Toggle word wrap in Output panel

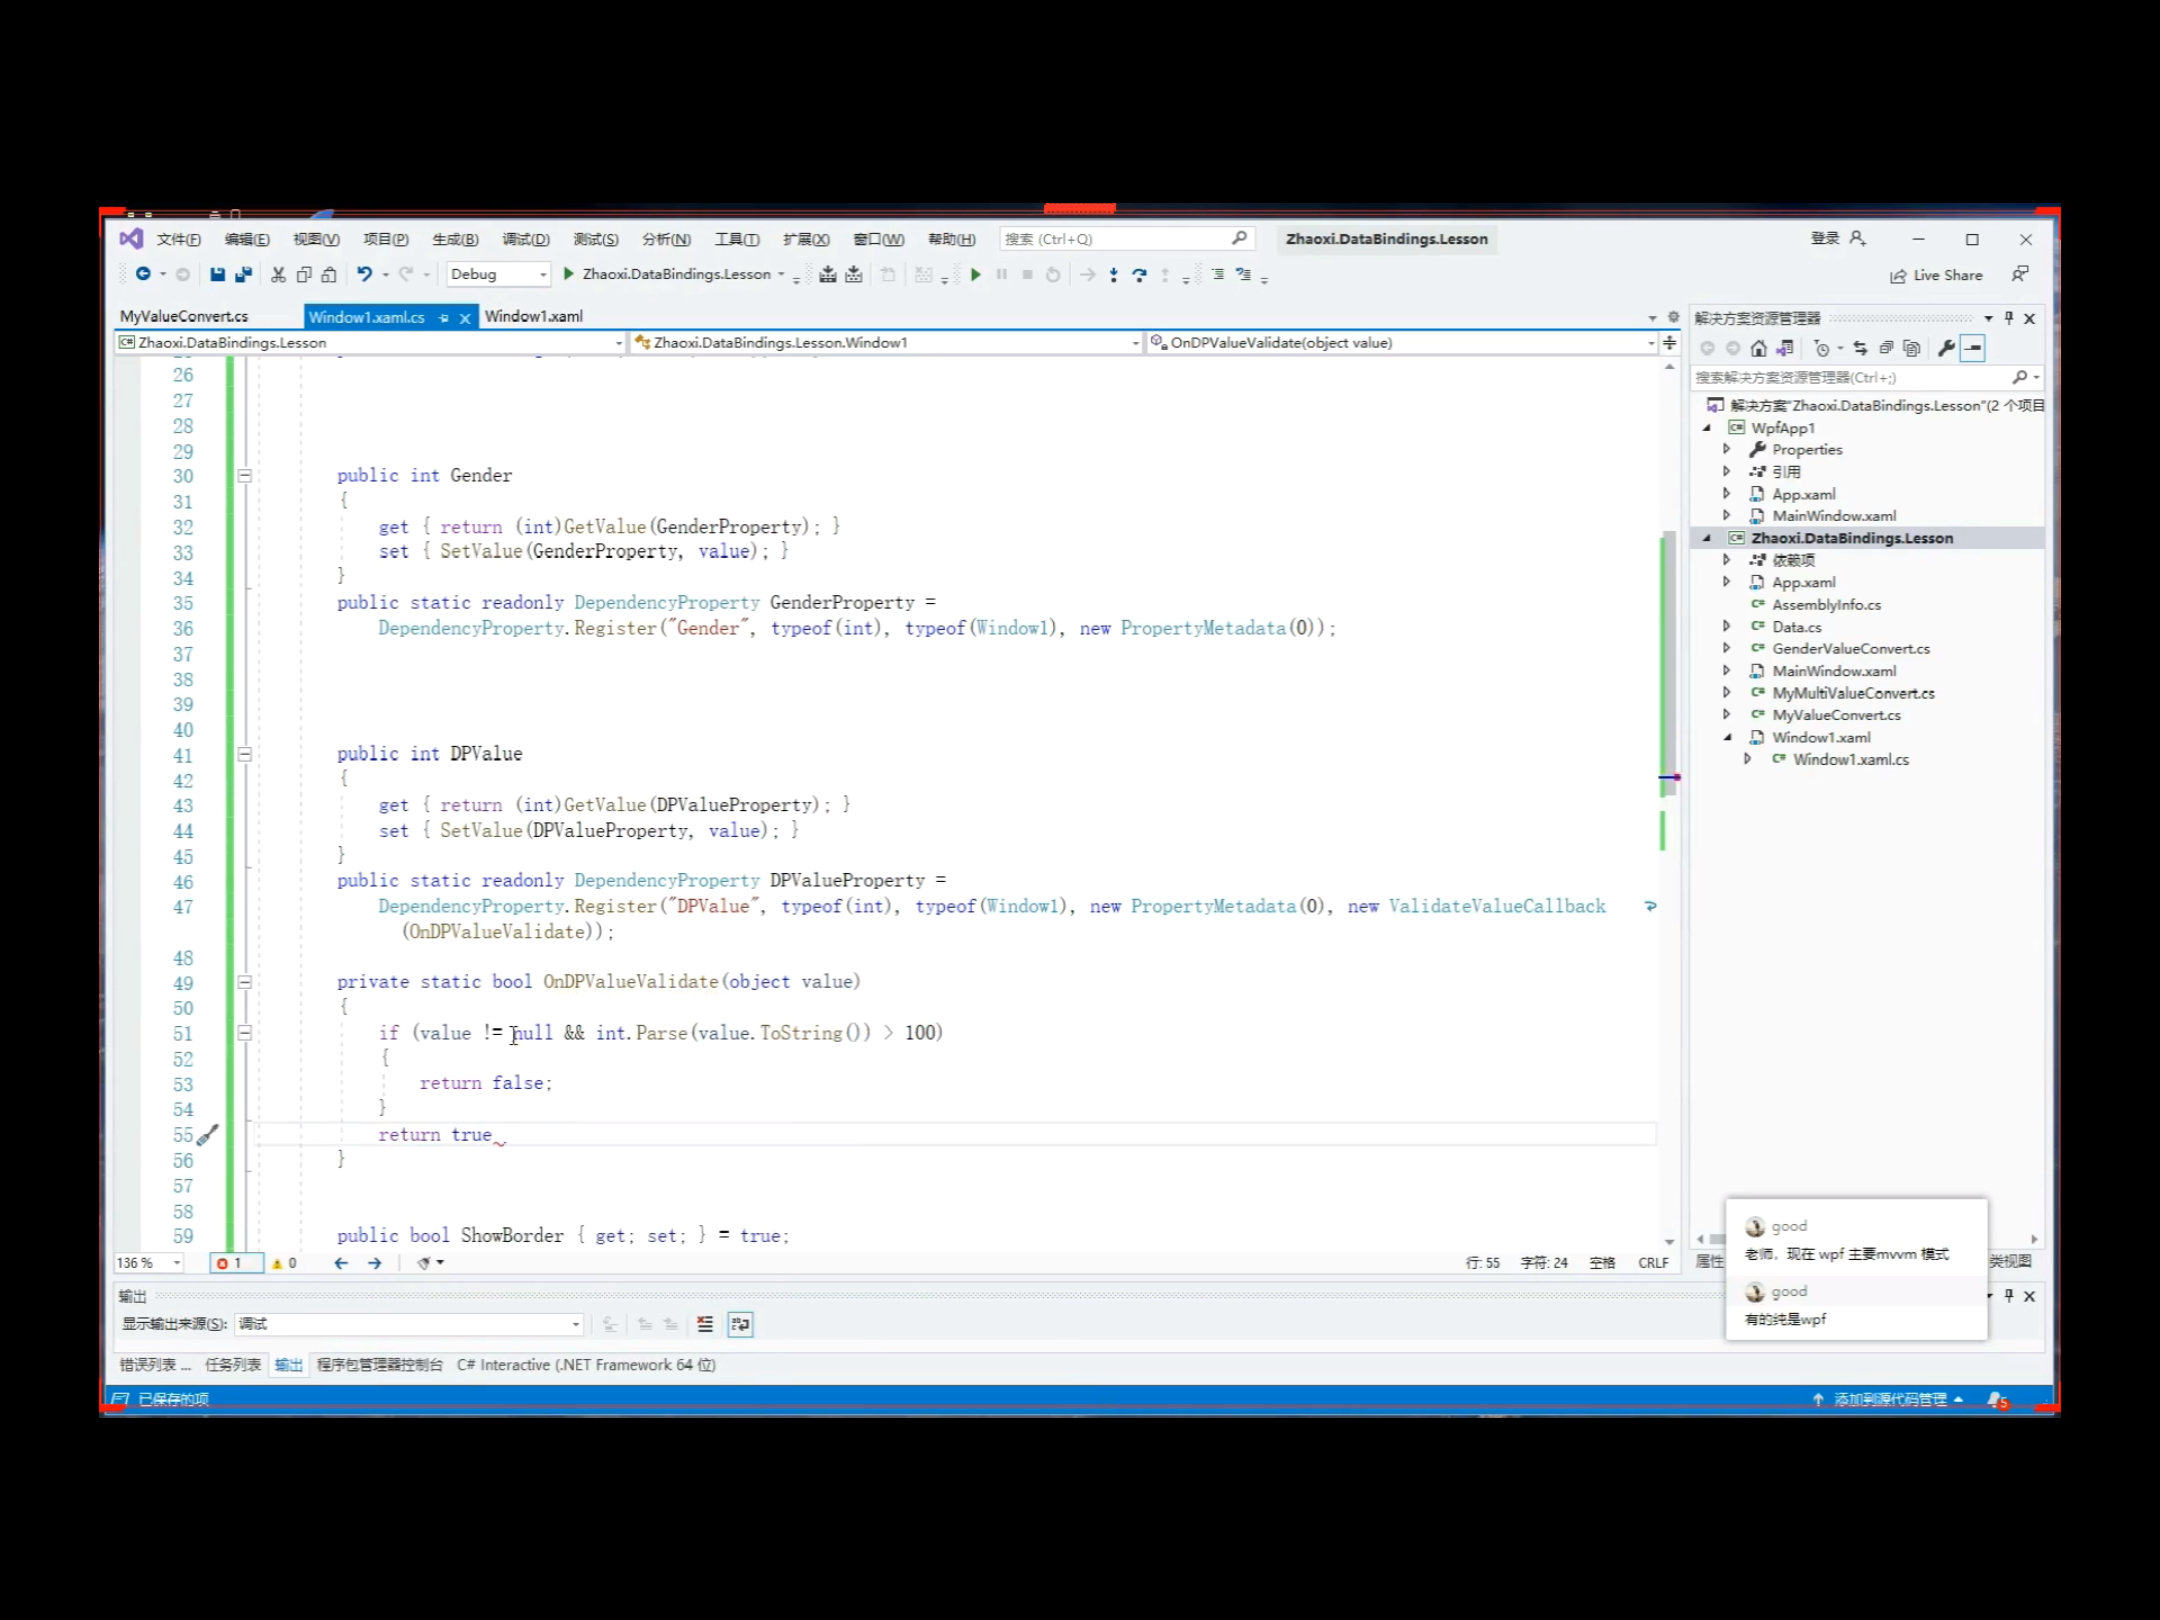[740, 1324]
